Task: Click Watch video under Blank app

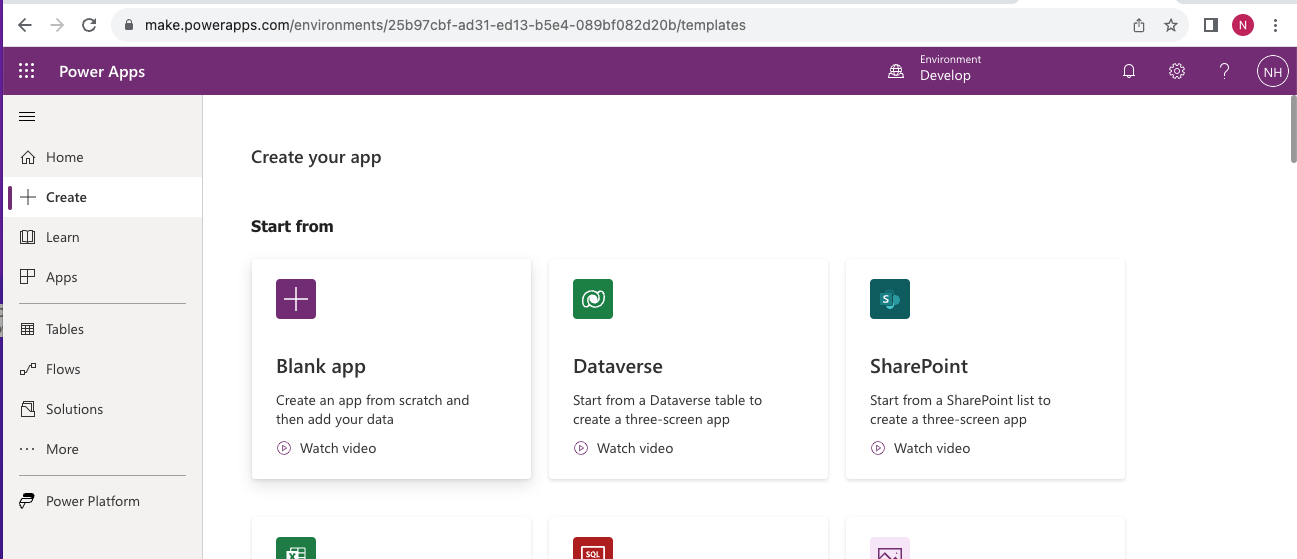Action: 337,448
